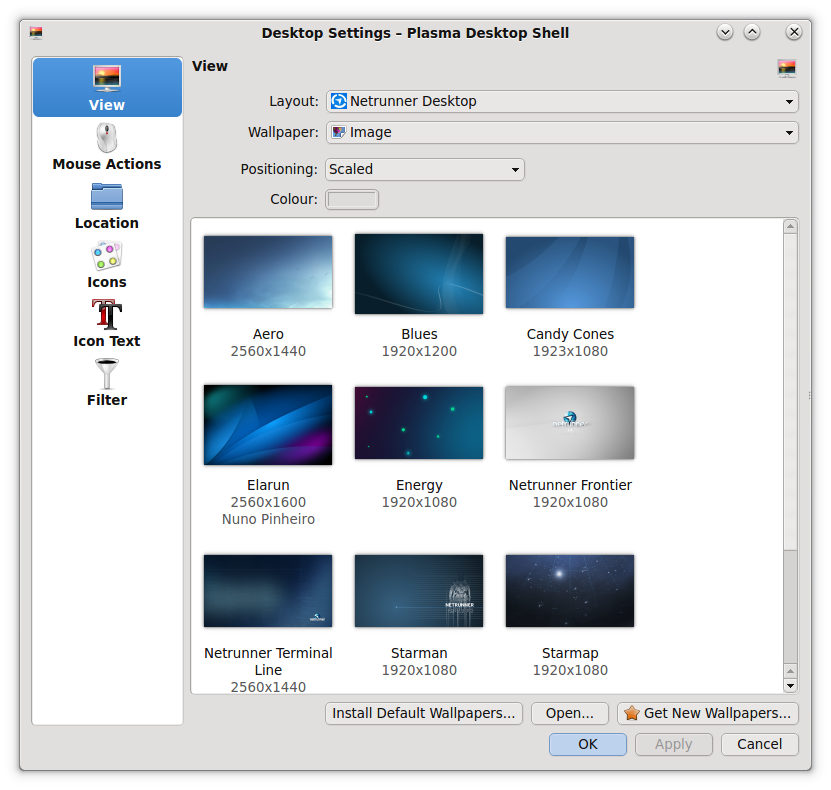Open the Location folder settings page
831x790 pixels.
click(x=107, y=206)
